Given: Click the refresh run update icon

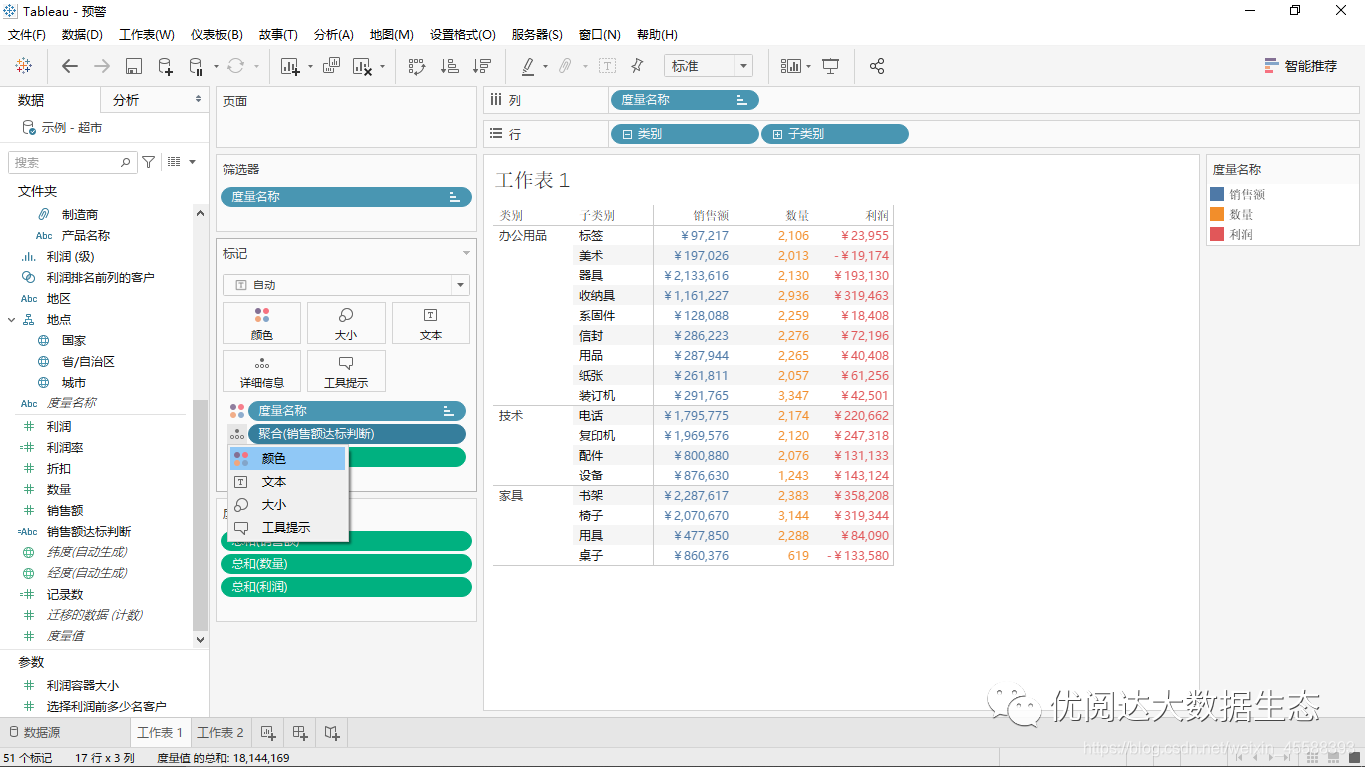Looking at the screenshot, I should pos(236,66).
